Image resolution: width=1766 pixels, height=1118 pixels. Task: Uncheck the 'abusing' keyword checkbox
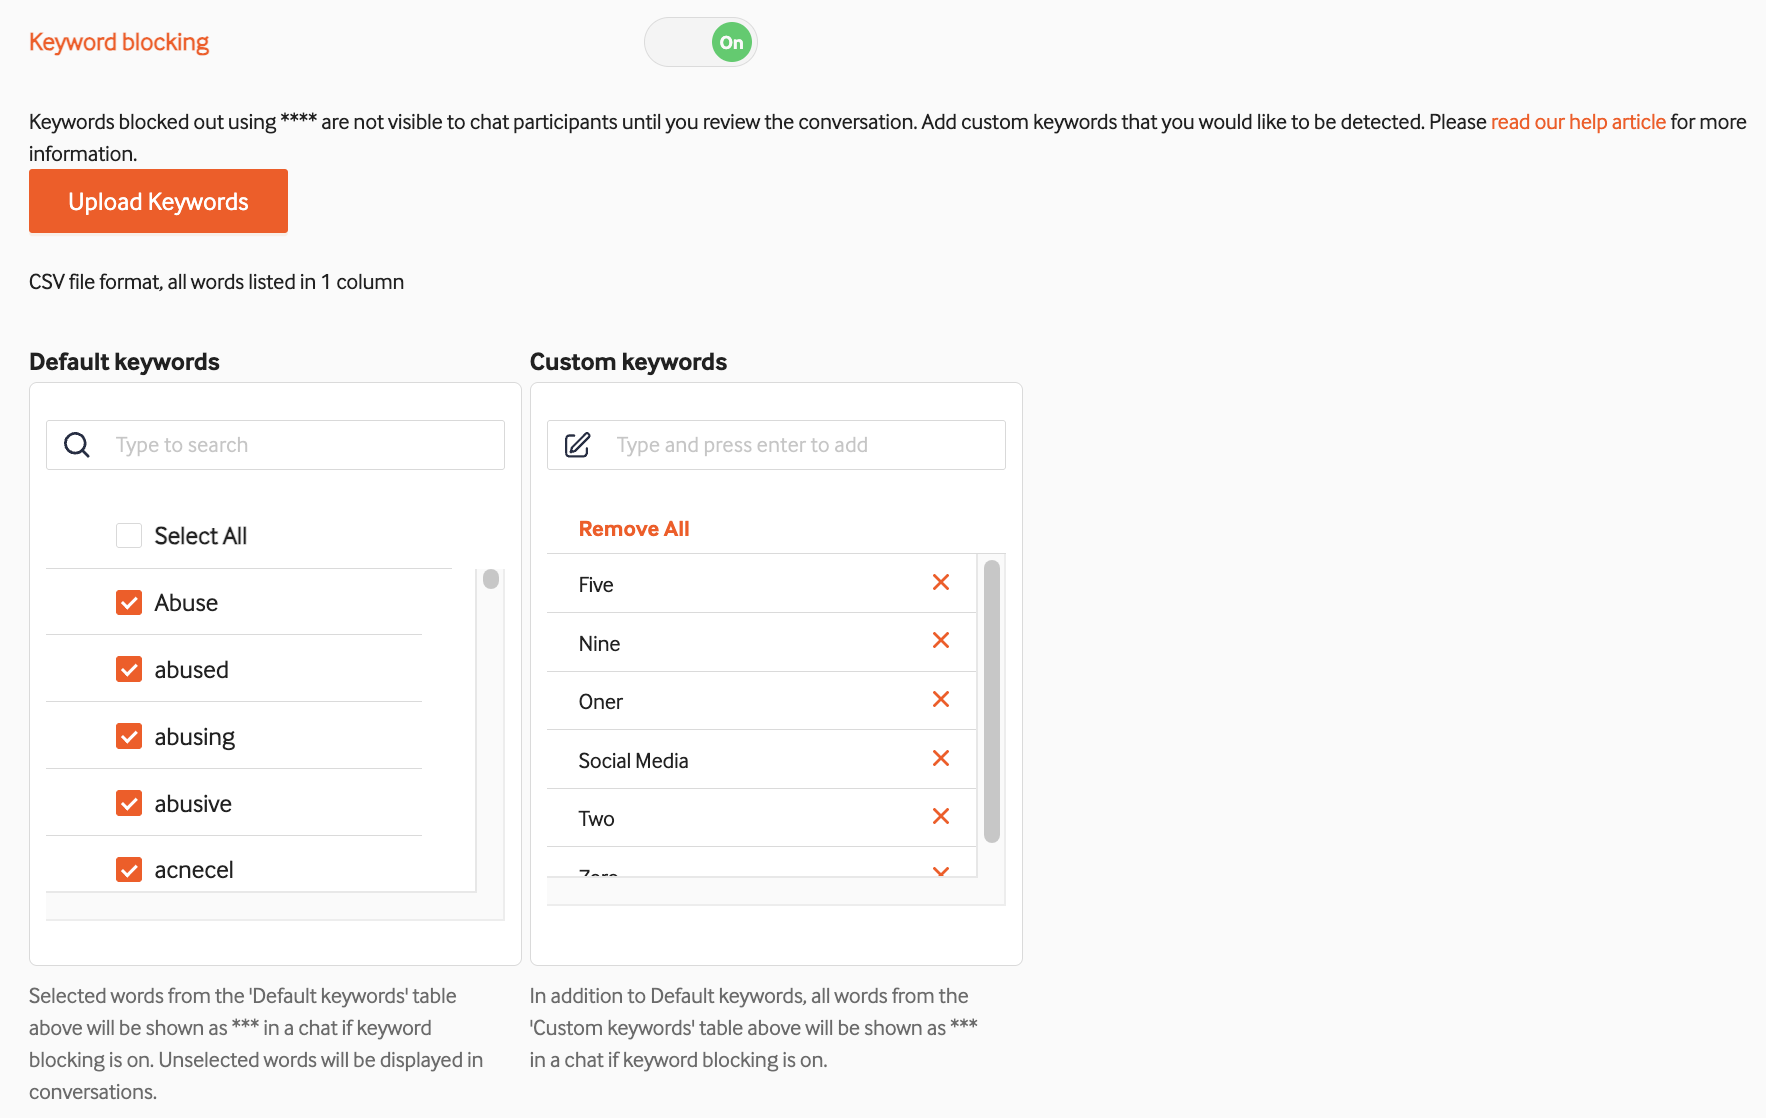point(128,736)
